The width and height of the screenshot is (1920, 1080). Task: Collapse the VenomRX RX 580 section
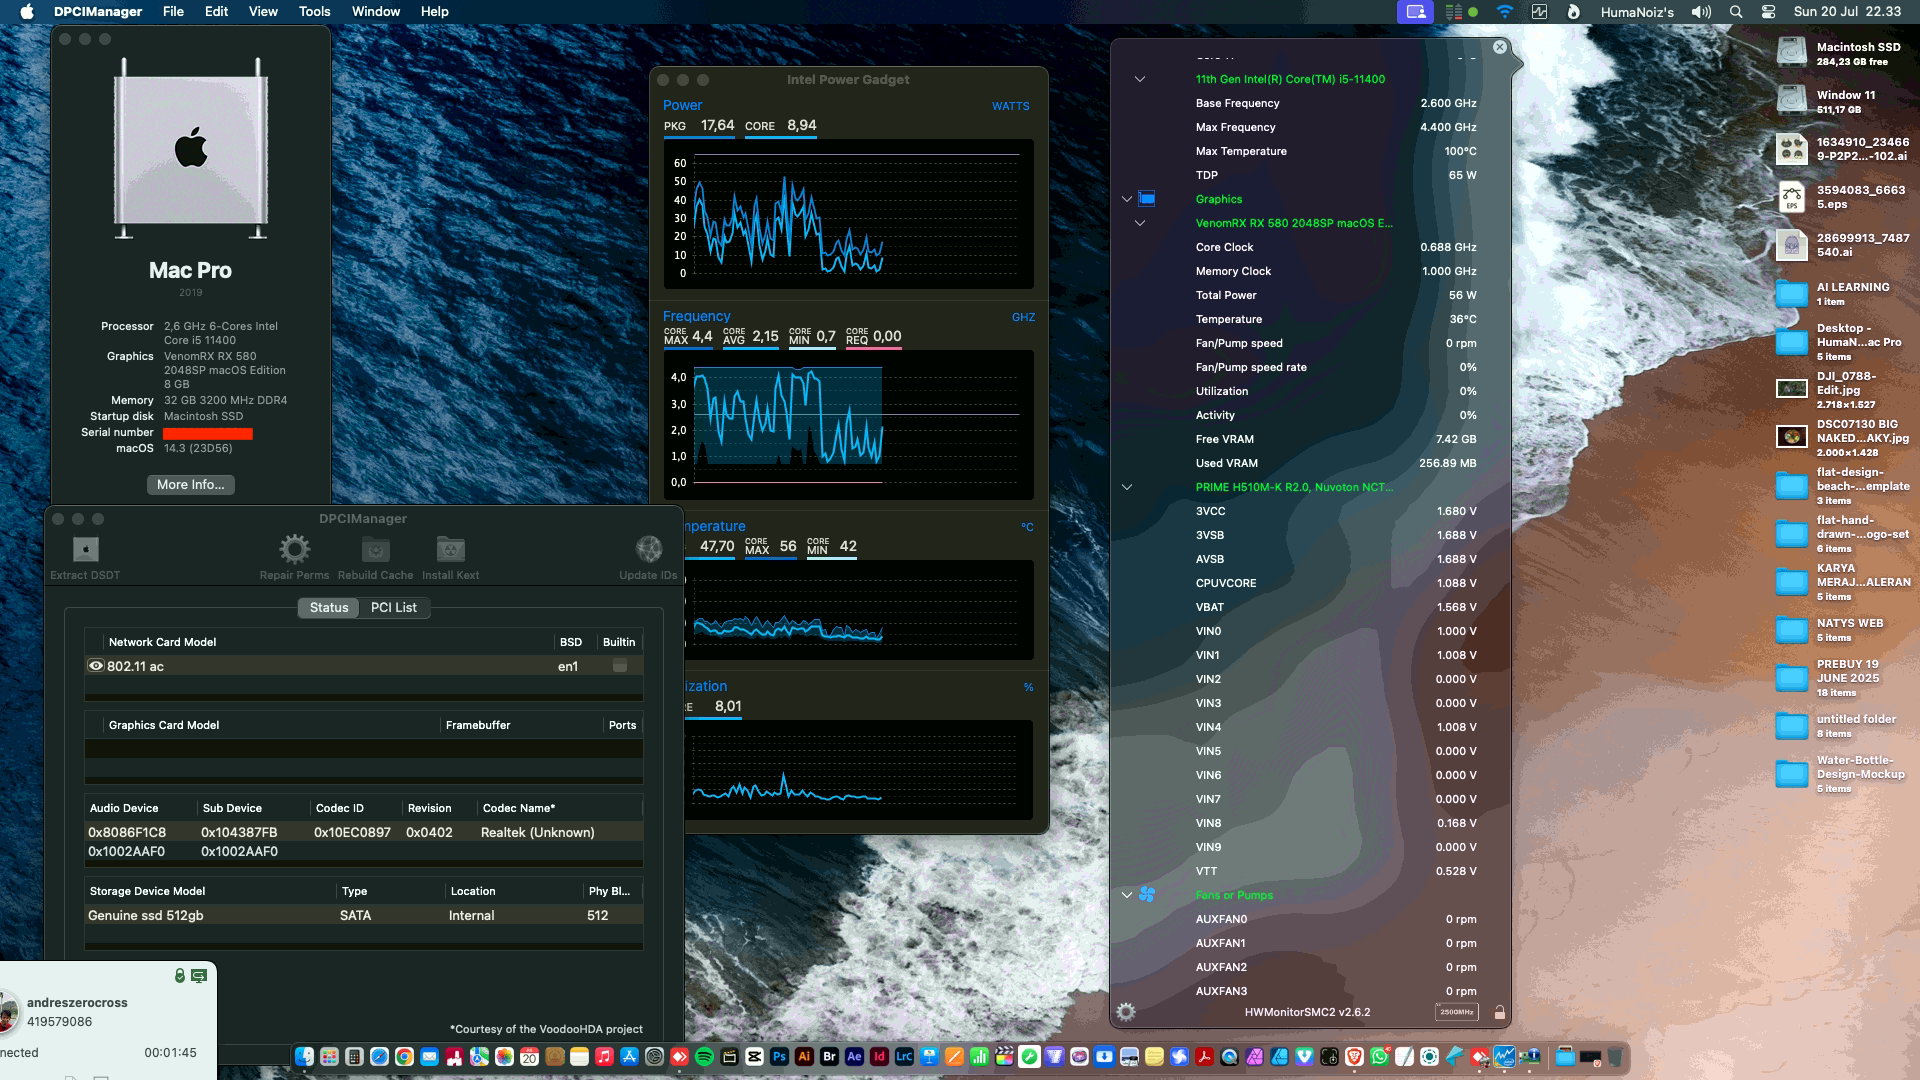click(1140, 223)
